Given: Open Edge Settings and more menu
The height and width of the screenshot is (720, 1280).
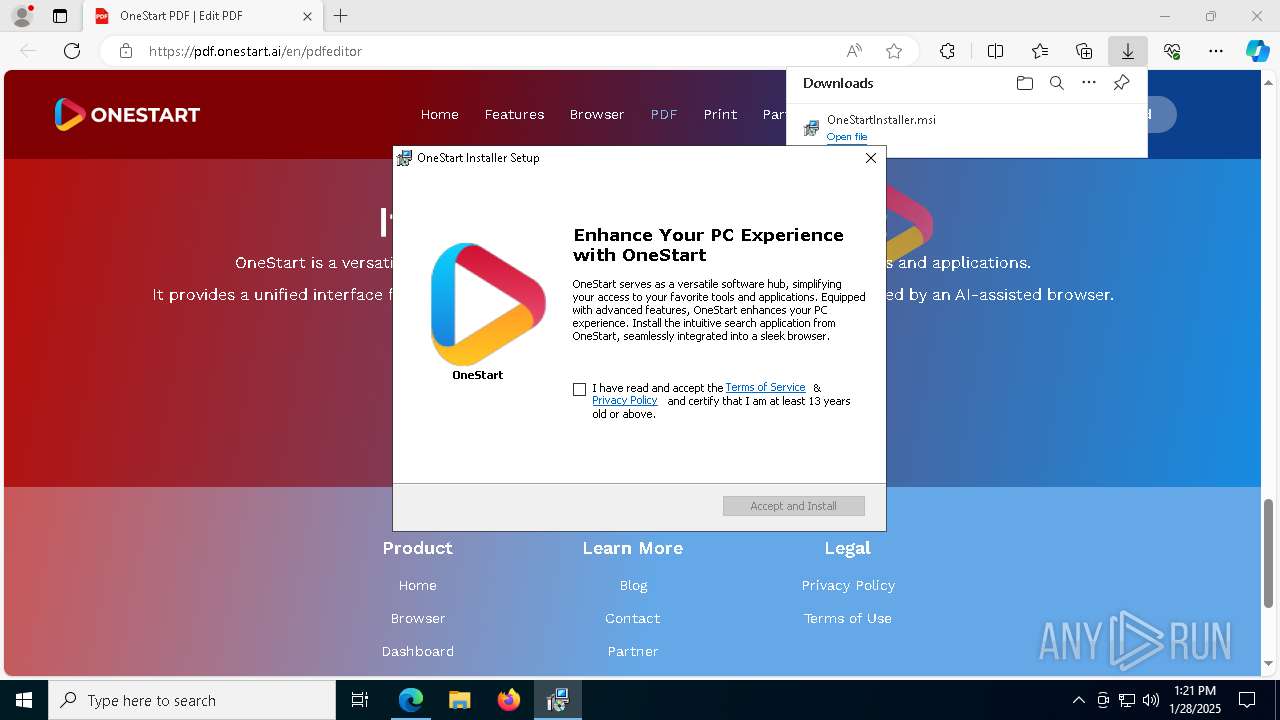Looking at the screenshot, I should click(1216, 51).
